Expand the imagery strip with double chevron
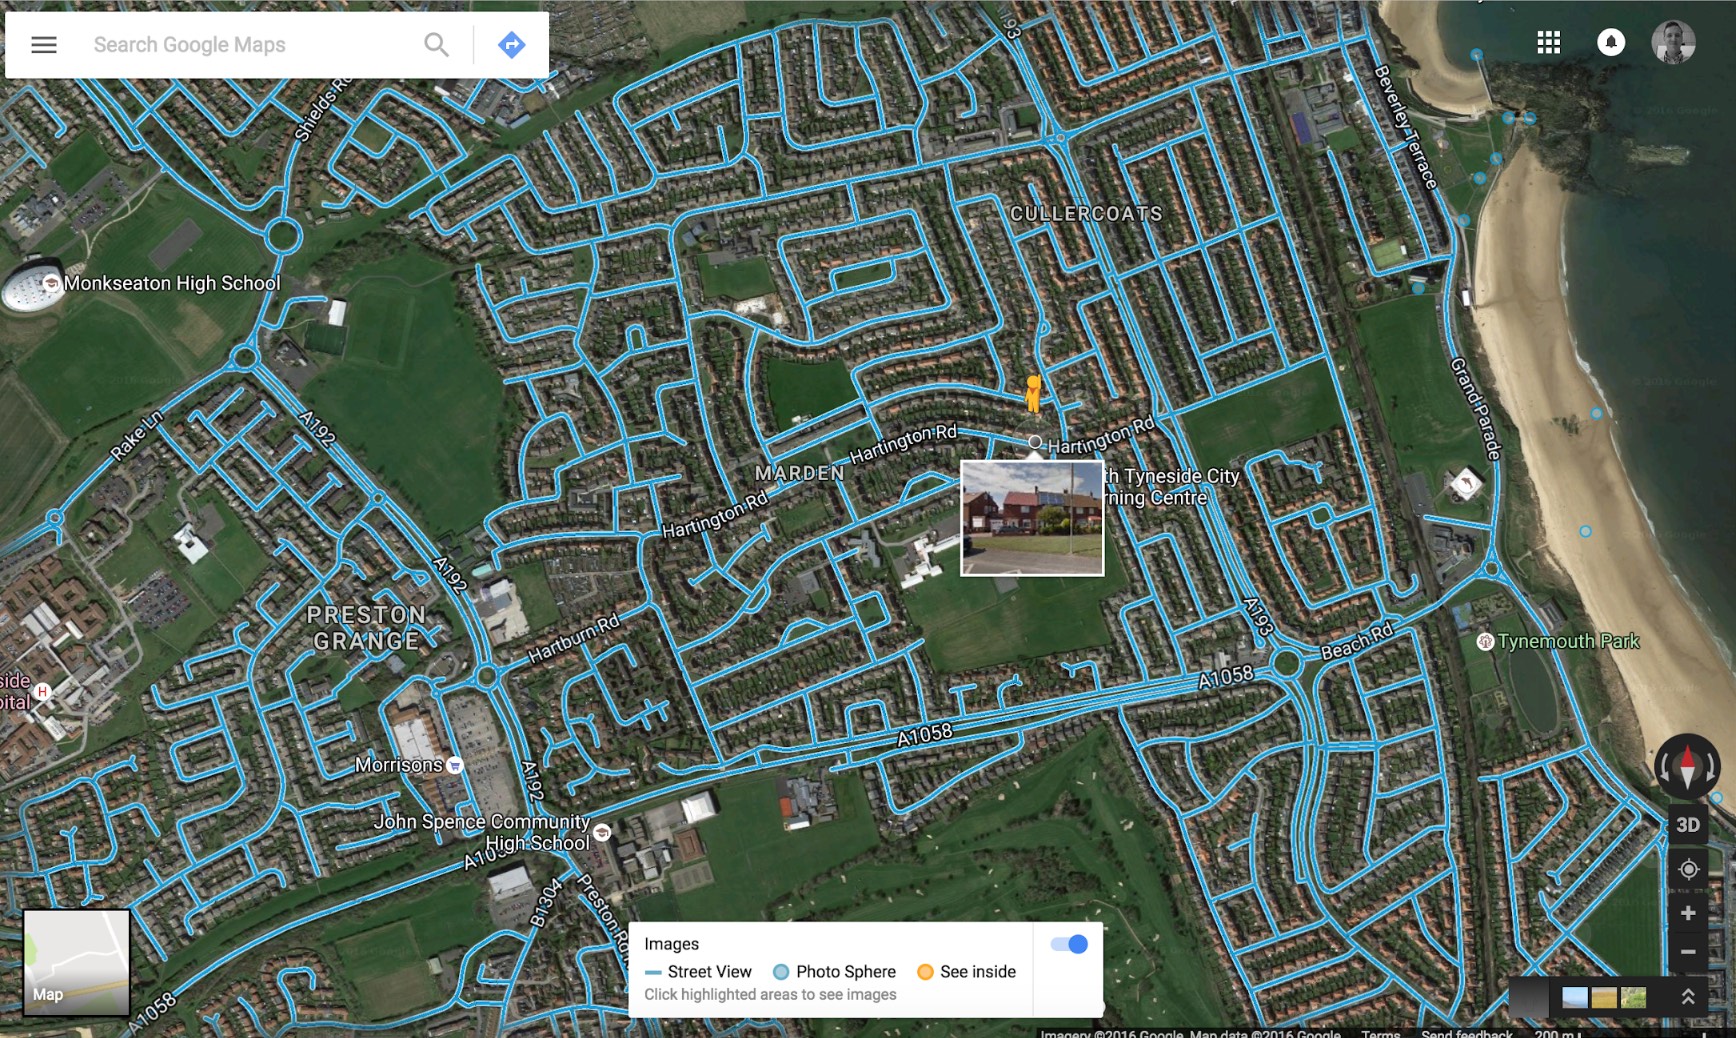 click(1687, 997)
